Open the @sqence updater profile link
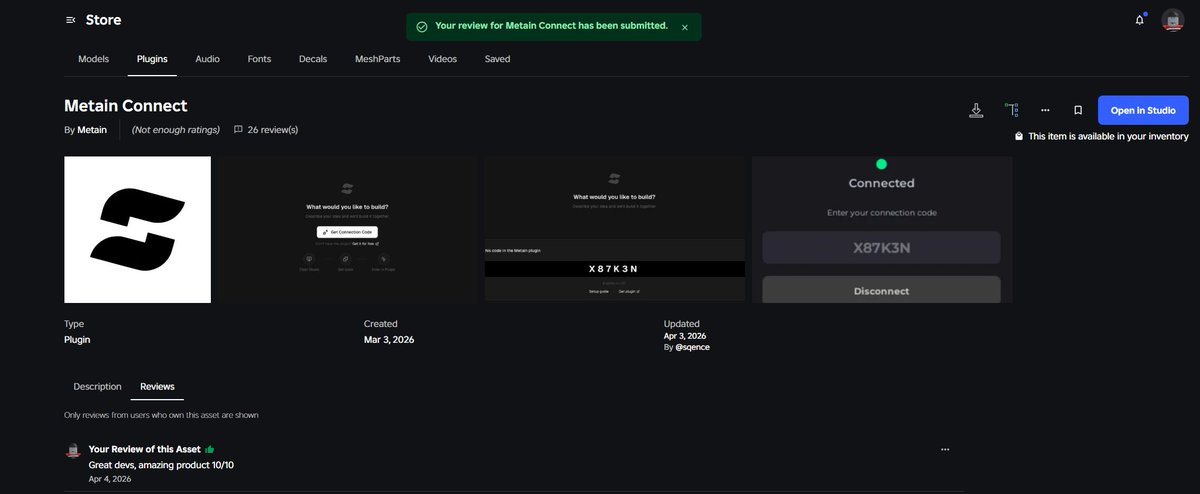 (x=692, y=347)
